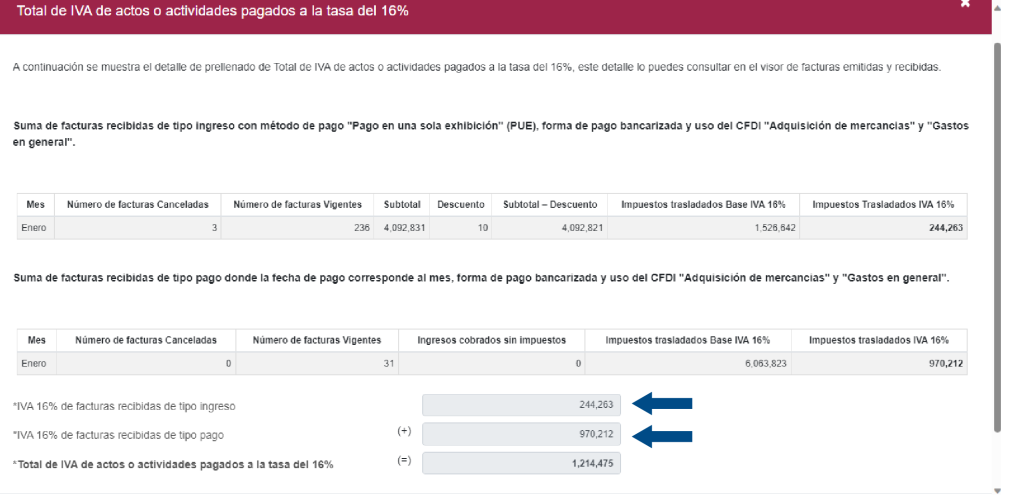Select the 1,214,475 total IVA field
The width and height of the screenshot is (1024, 497).
[522, 463]
